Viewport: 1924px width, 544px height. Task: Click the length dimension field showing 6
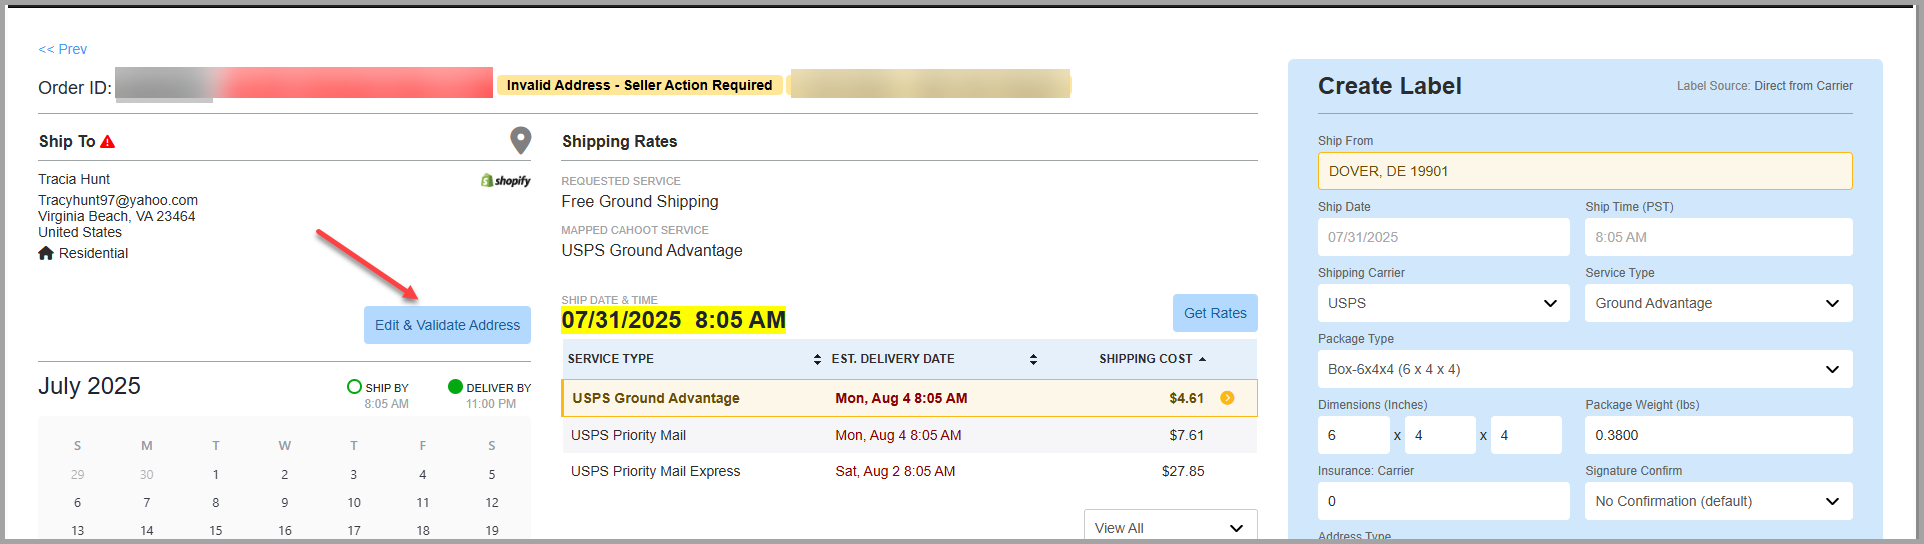pyautogui.click(x=1353, y=435)
